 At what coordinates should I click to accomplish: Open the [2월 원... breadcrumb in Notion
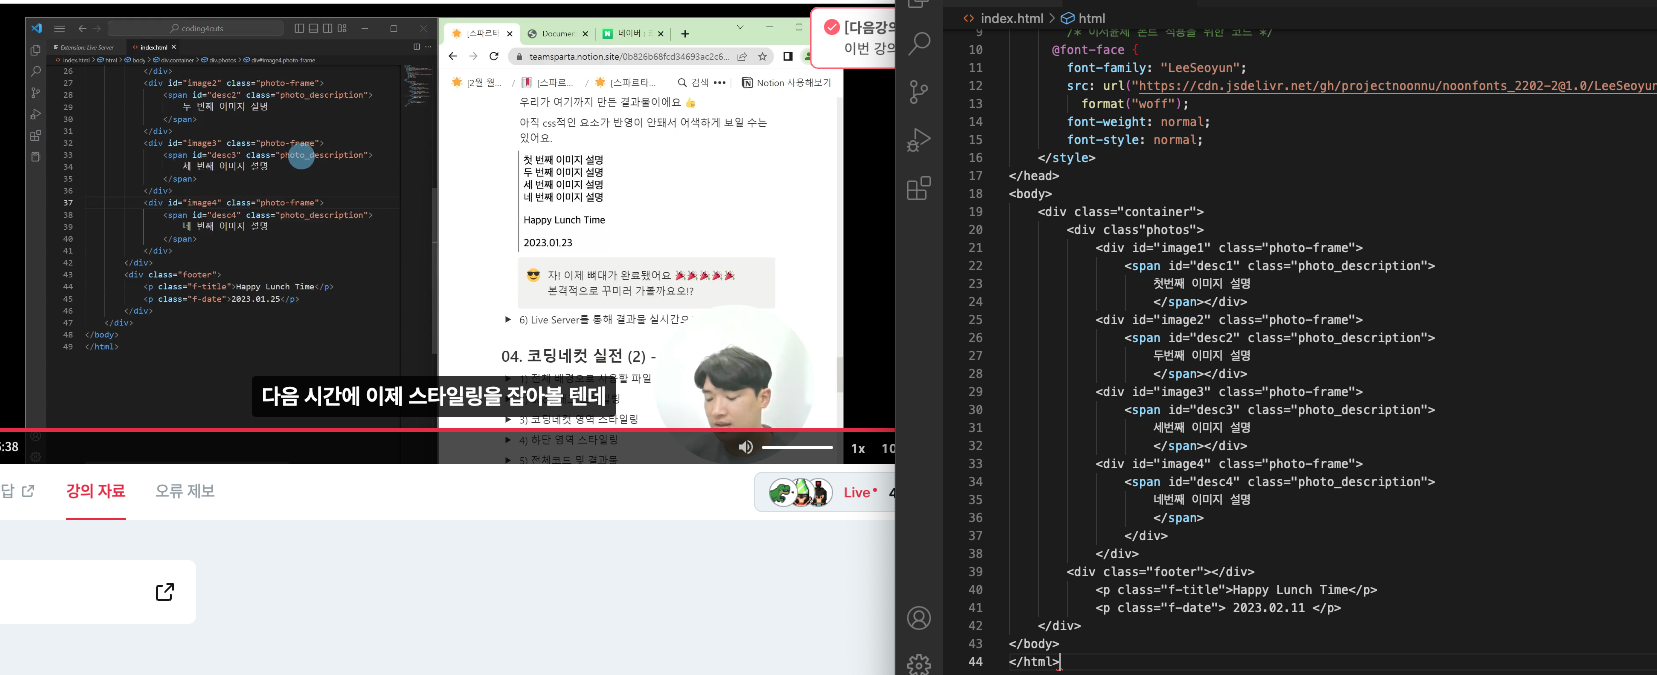point(478,83)
